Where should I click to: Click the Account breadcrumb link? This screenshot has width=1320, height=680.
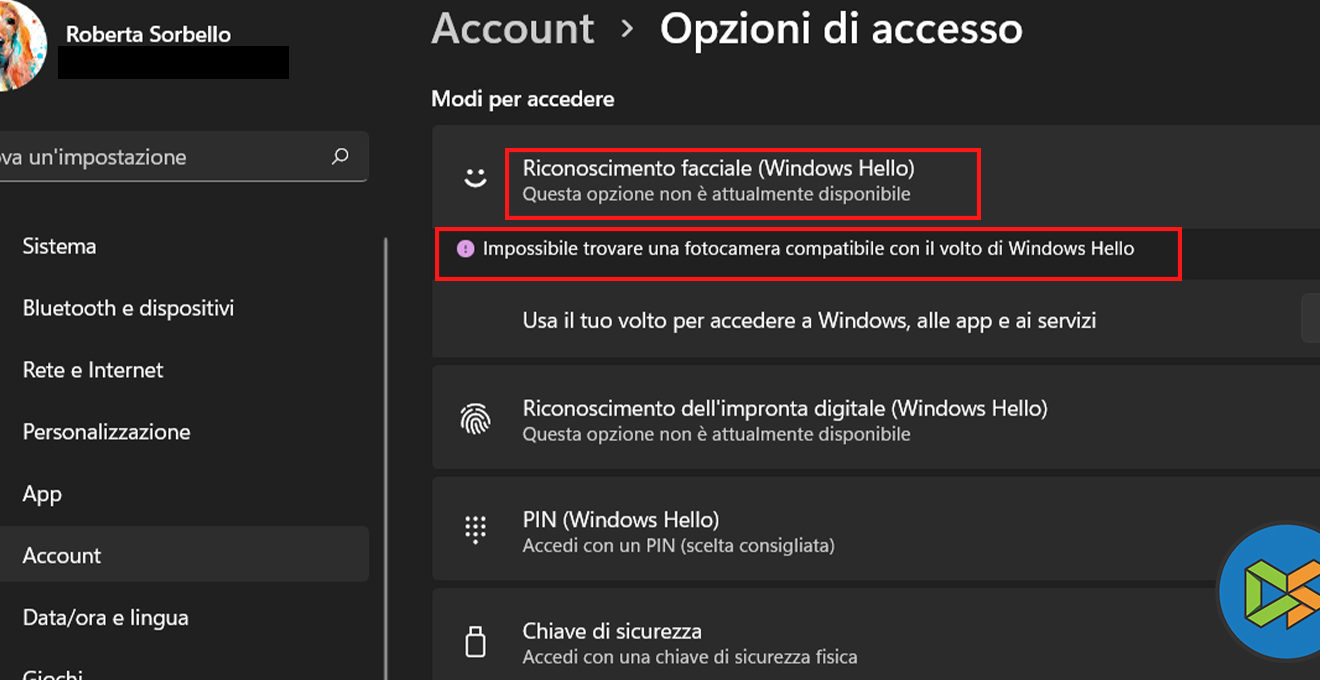(x=512, y=29)
